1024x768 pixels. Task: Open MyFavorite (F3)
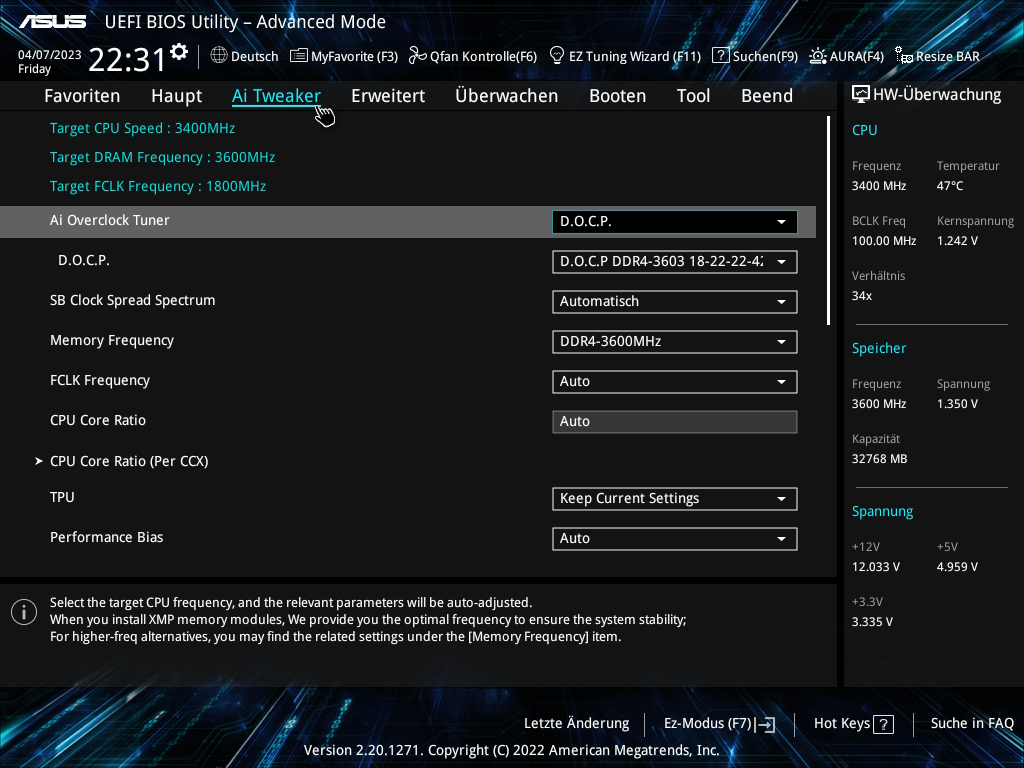tap(344, 56)
